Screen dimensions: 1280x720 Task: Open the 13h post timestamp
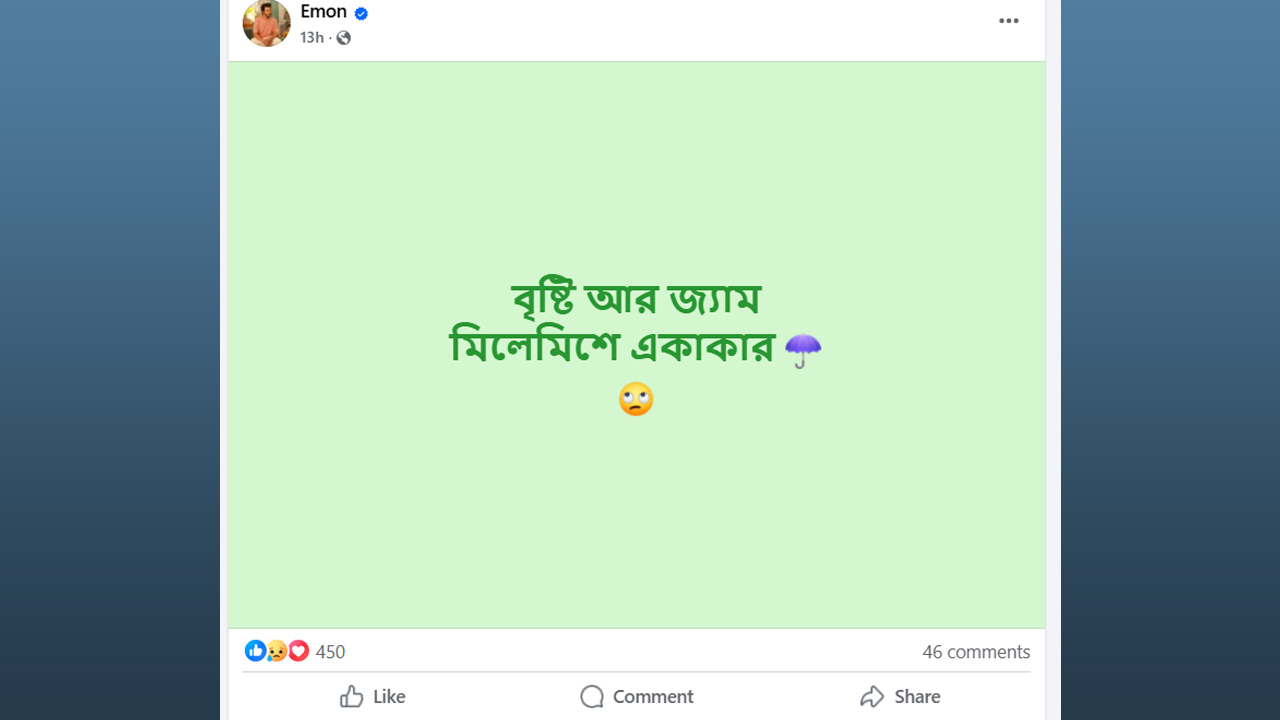[311, 38]
